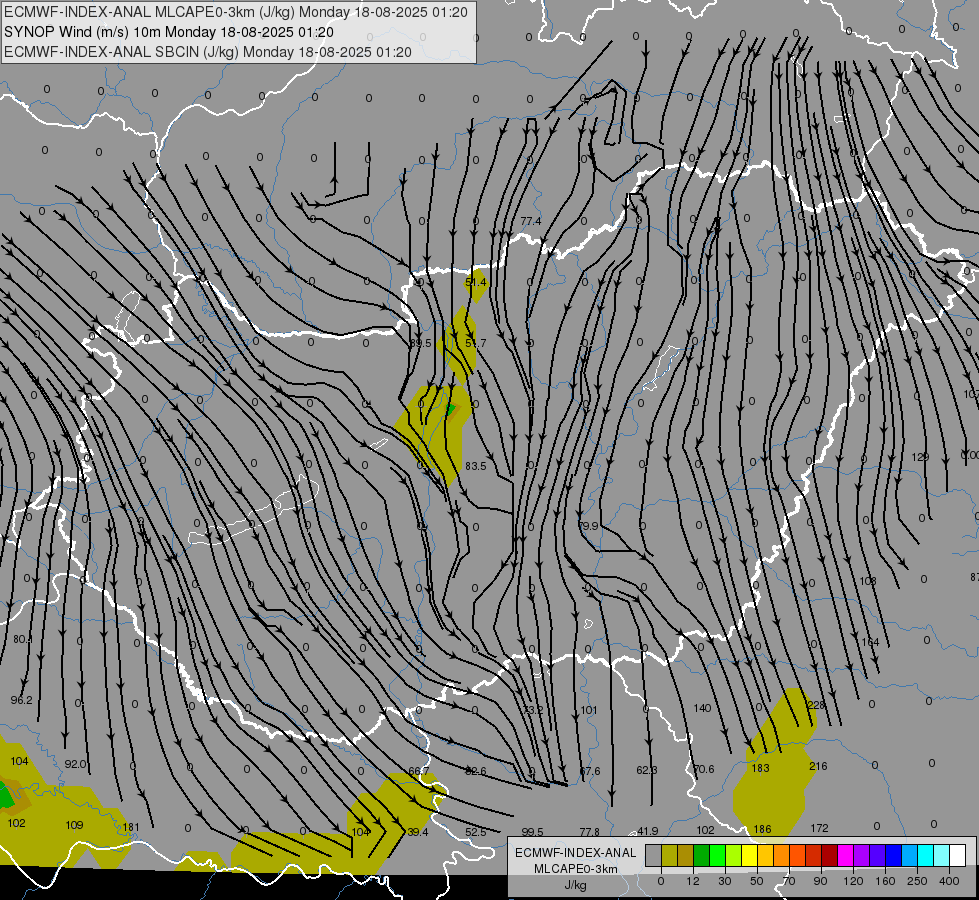This screenshot has height=900, width=979.
Task: Click the map value 183
Action: coord(760,768)
